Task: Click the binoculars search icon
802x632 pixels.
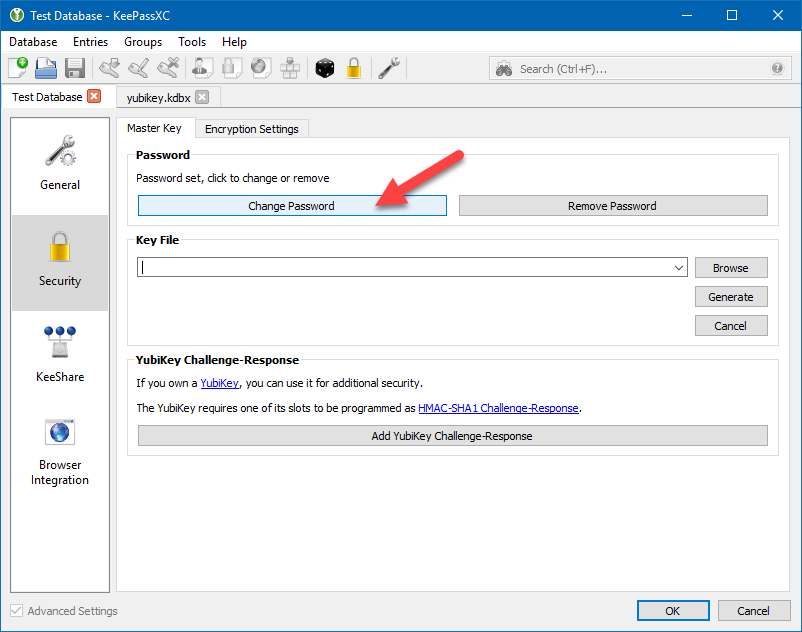Action: click(504, 69)
